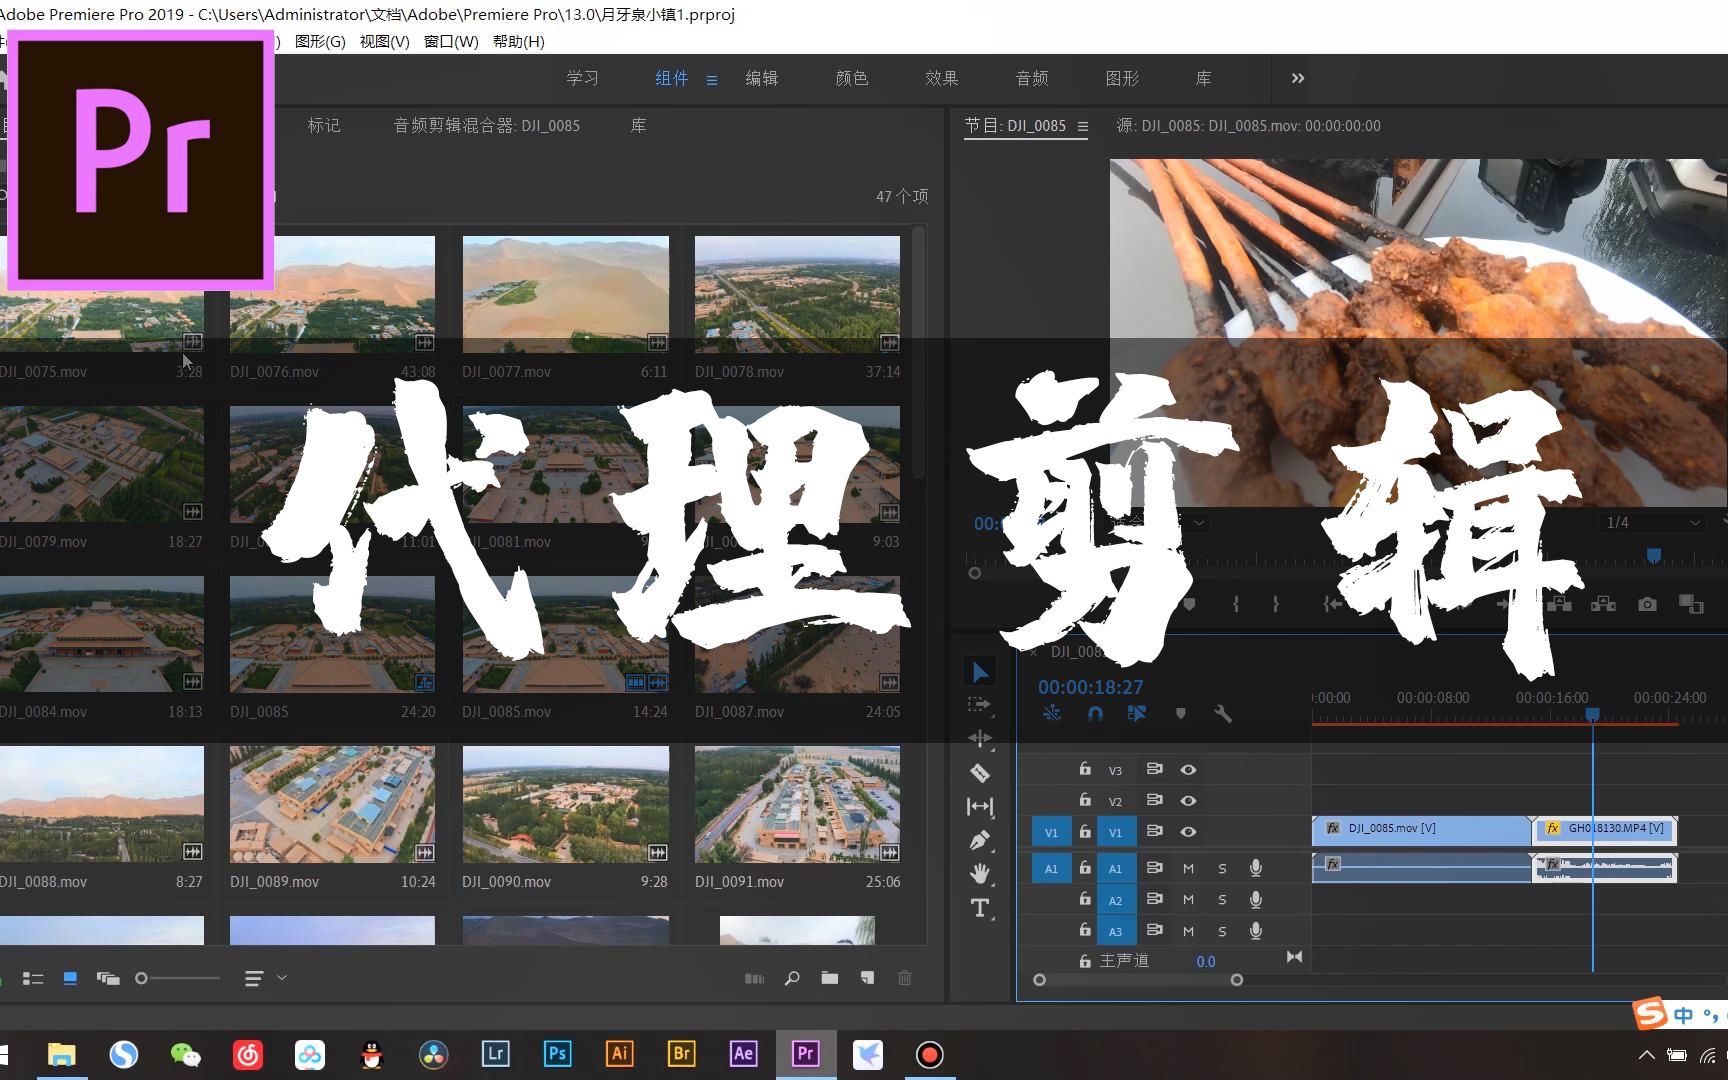The width and height of the screenshot is (1728, 1080).
Task: Click Mark Out bracket in Program monitor
Action: click(x=1275, y=604)
